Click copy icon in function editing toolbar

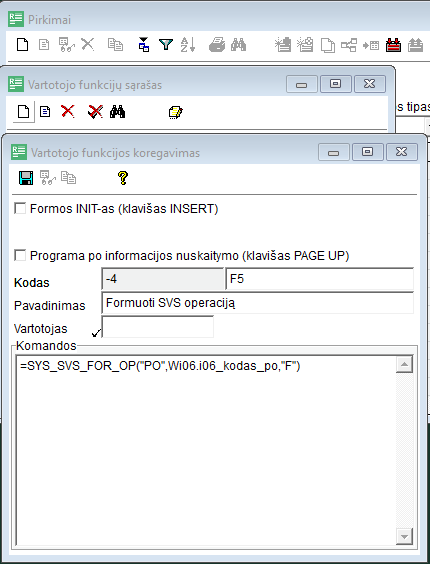(x=68, y=178)
